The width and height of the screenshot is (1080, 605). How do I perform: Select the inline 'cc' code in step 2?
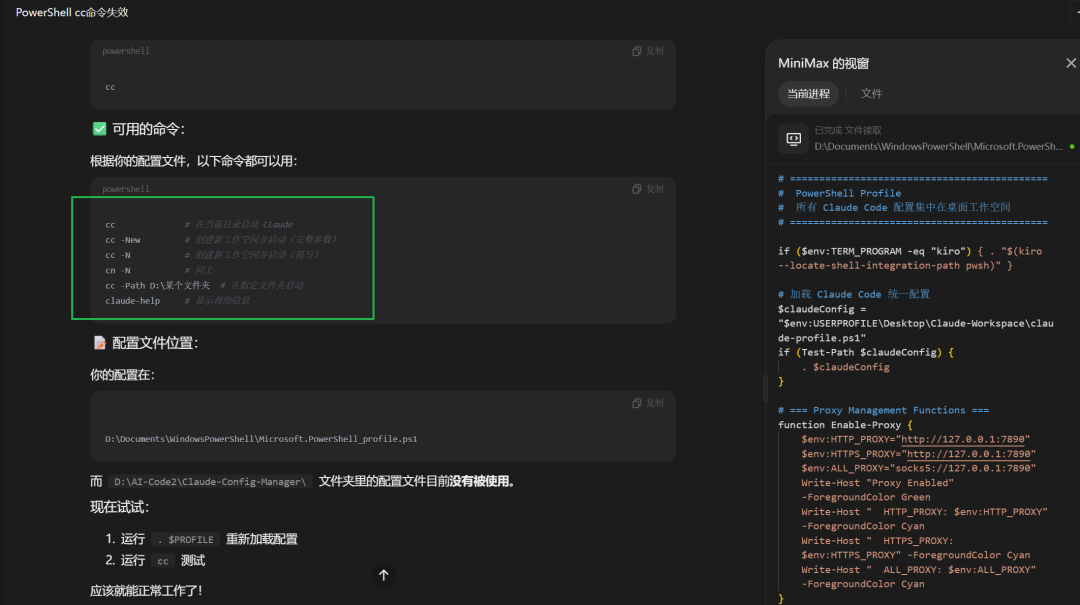(x=163, y=561)
